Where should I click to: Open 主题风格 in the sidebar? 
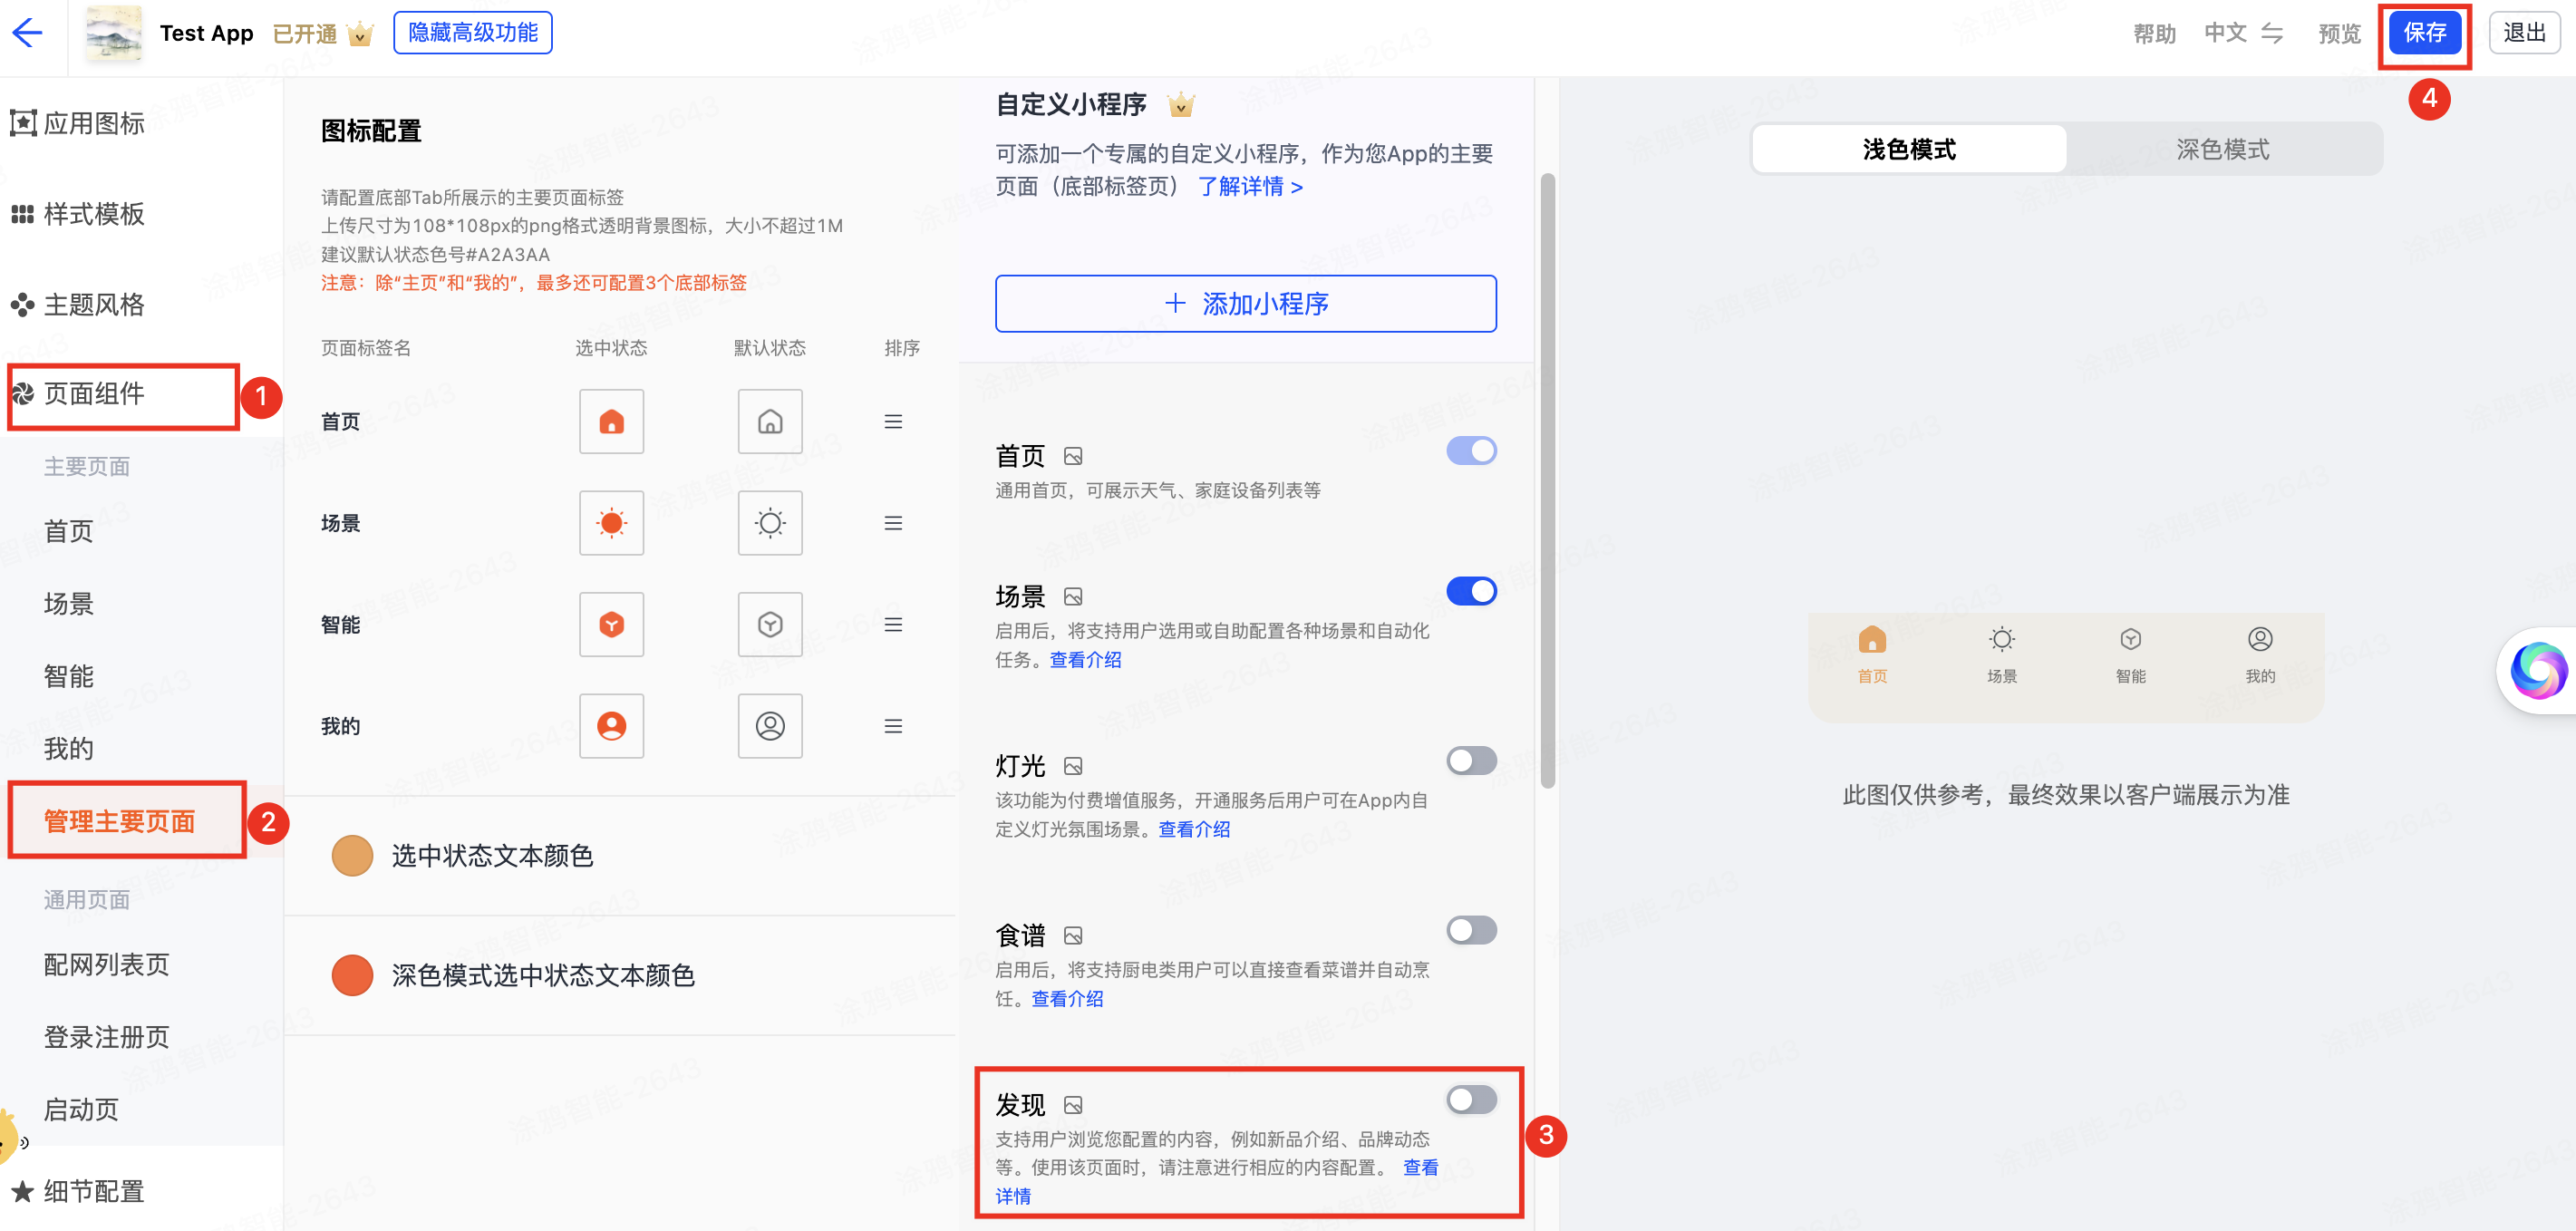point(78,305)
